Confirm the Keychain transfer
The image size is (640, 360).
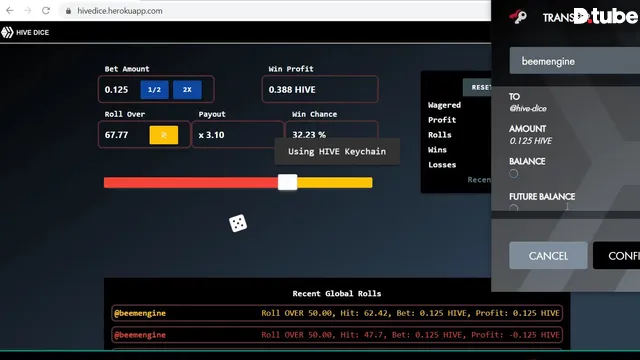point(616,256)
